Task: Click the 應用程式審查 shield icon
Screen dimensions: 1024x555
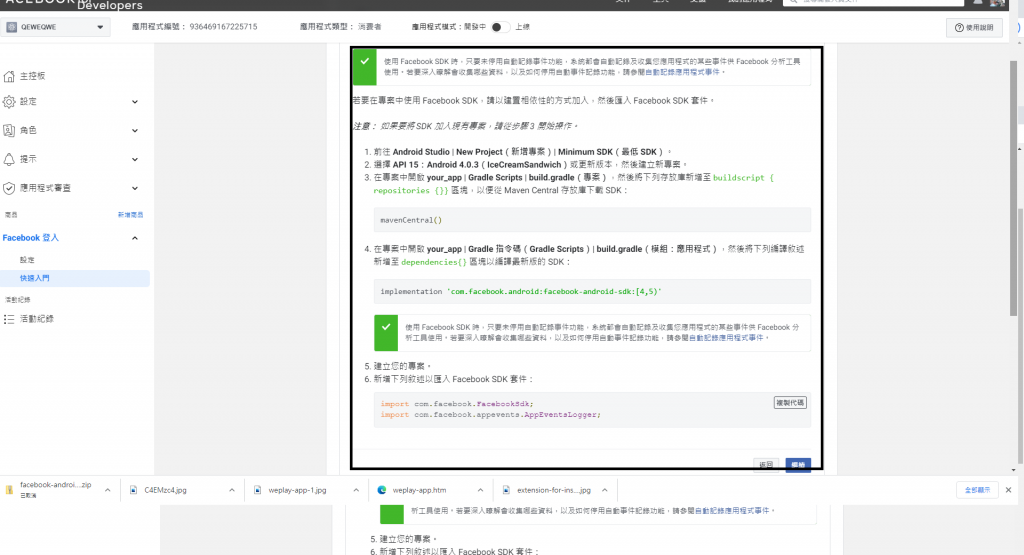Action: tap(9, 188)
